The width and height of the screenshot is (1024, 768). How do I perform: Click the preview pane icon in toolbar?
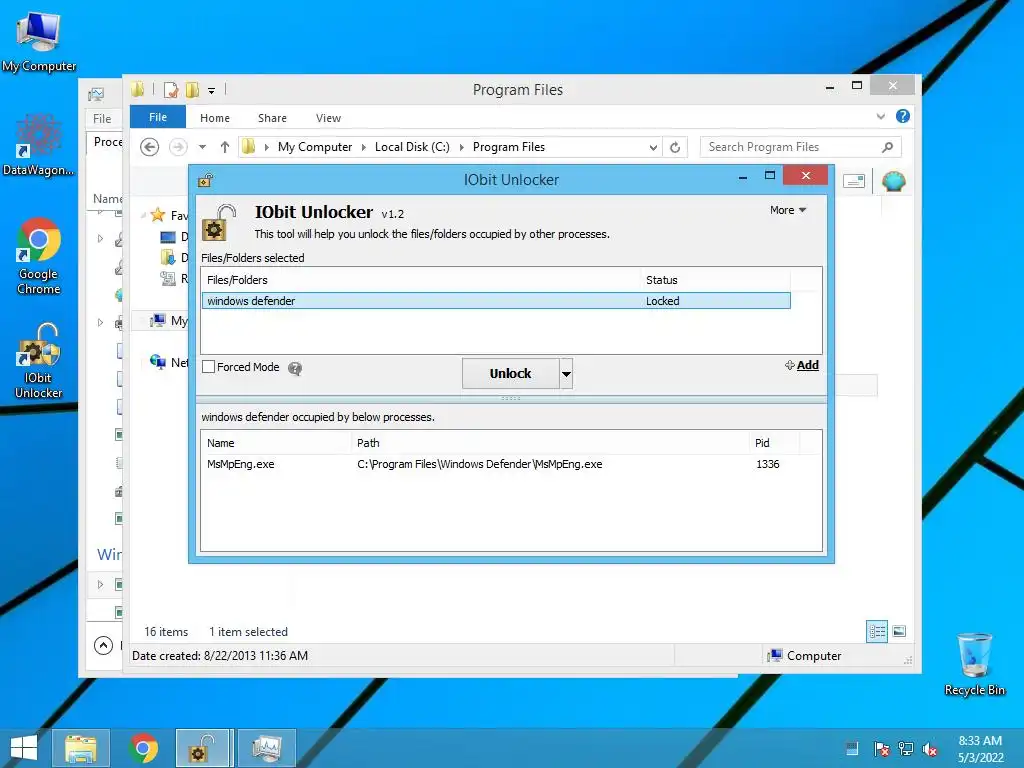[x=854, y=181]
